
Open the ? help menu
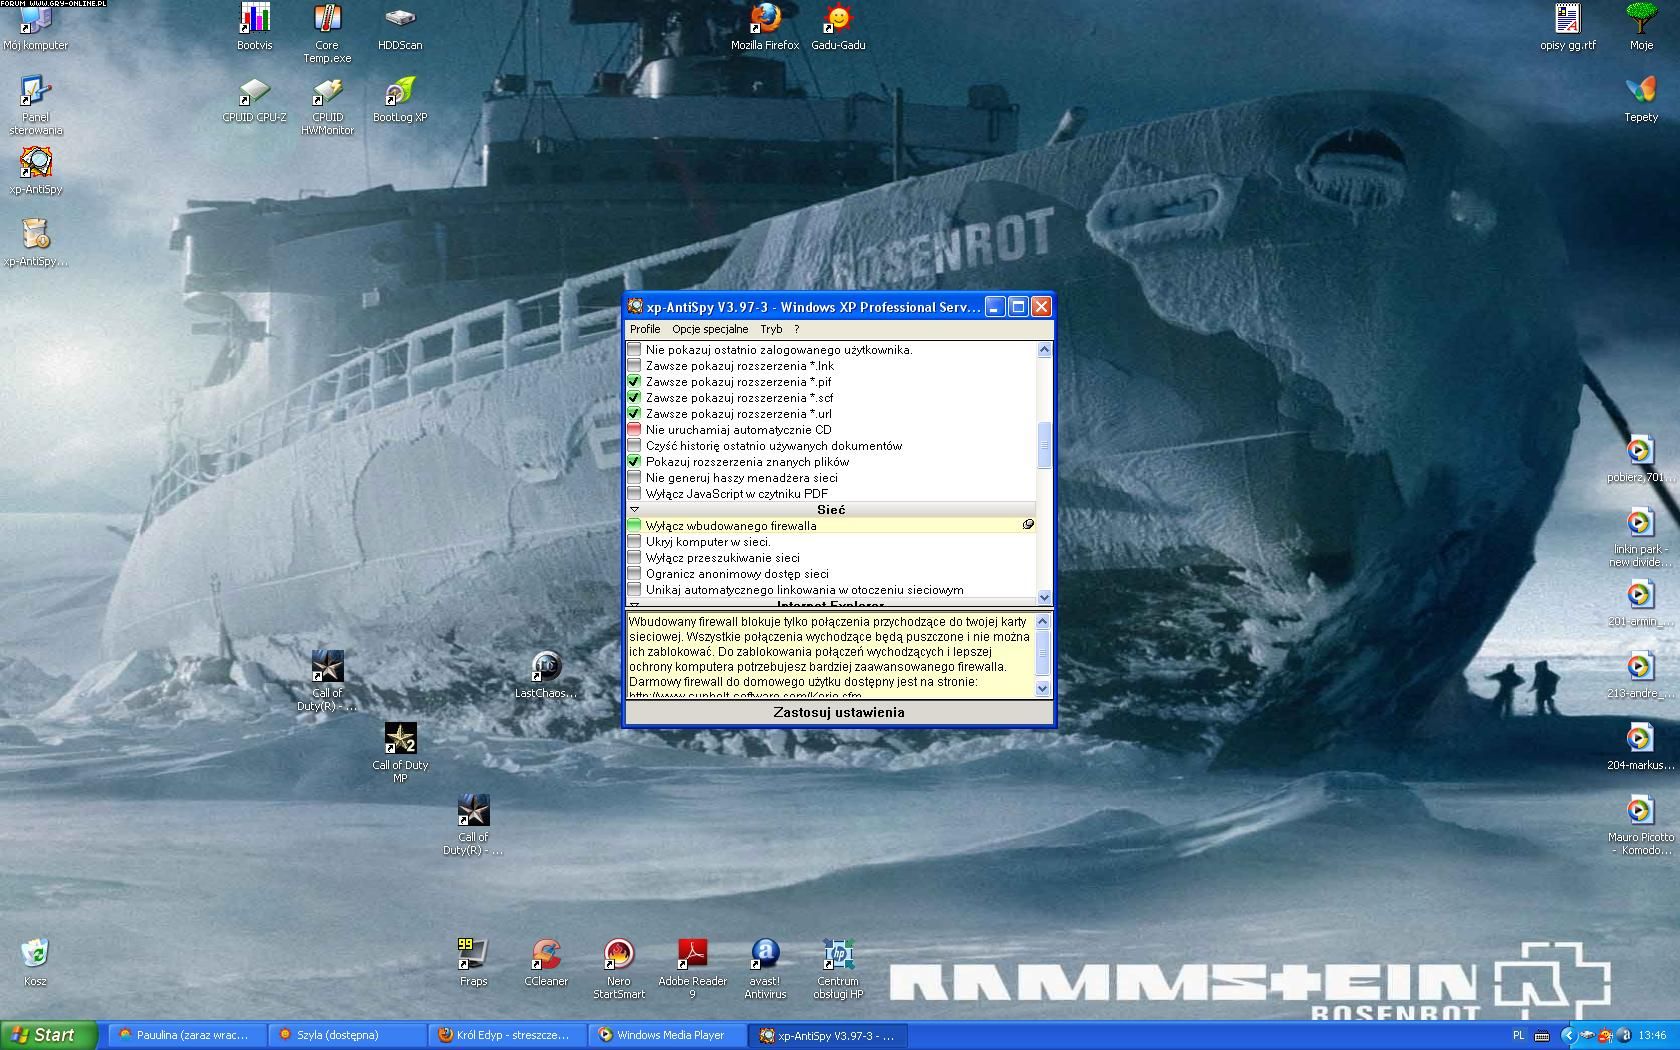797,329
